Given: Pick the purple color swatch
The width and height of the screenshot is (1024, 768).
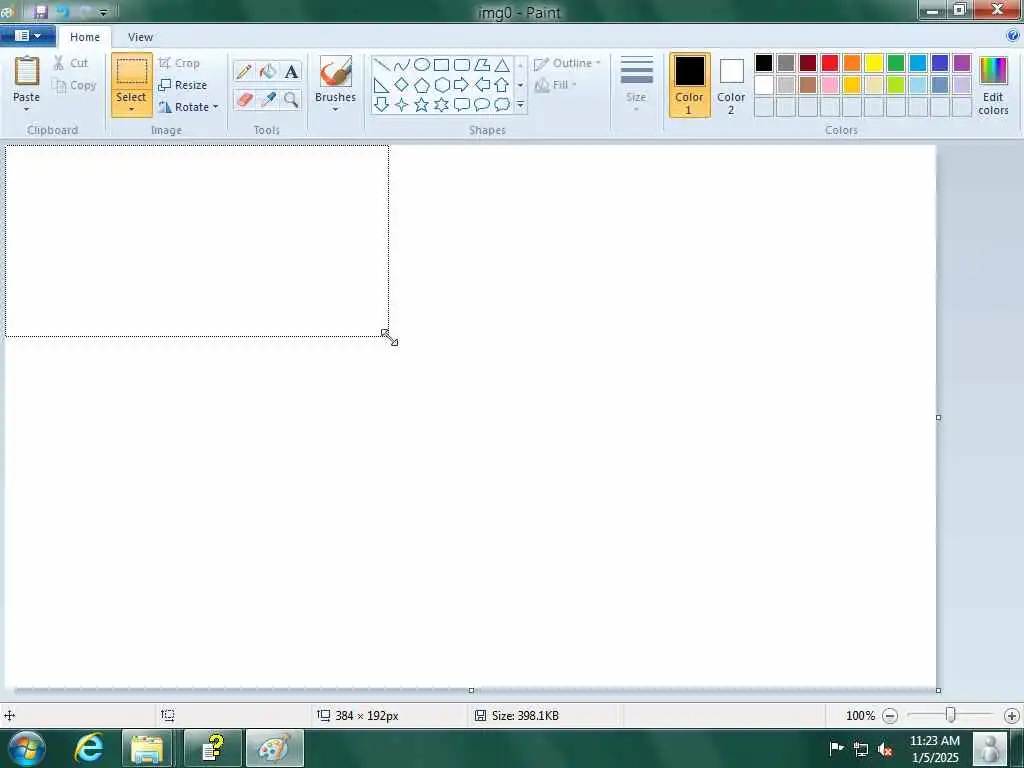Looking at the screenshot, I should (x=962, y=63).
